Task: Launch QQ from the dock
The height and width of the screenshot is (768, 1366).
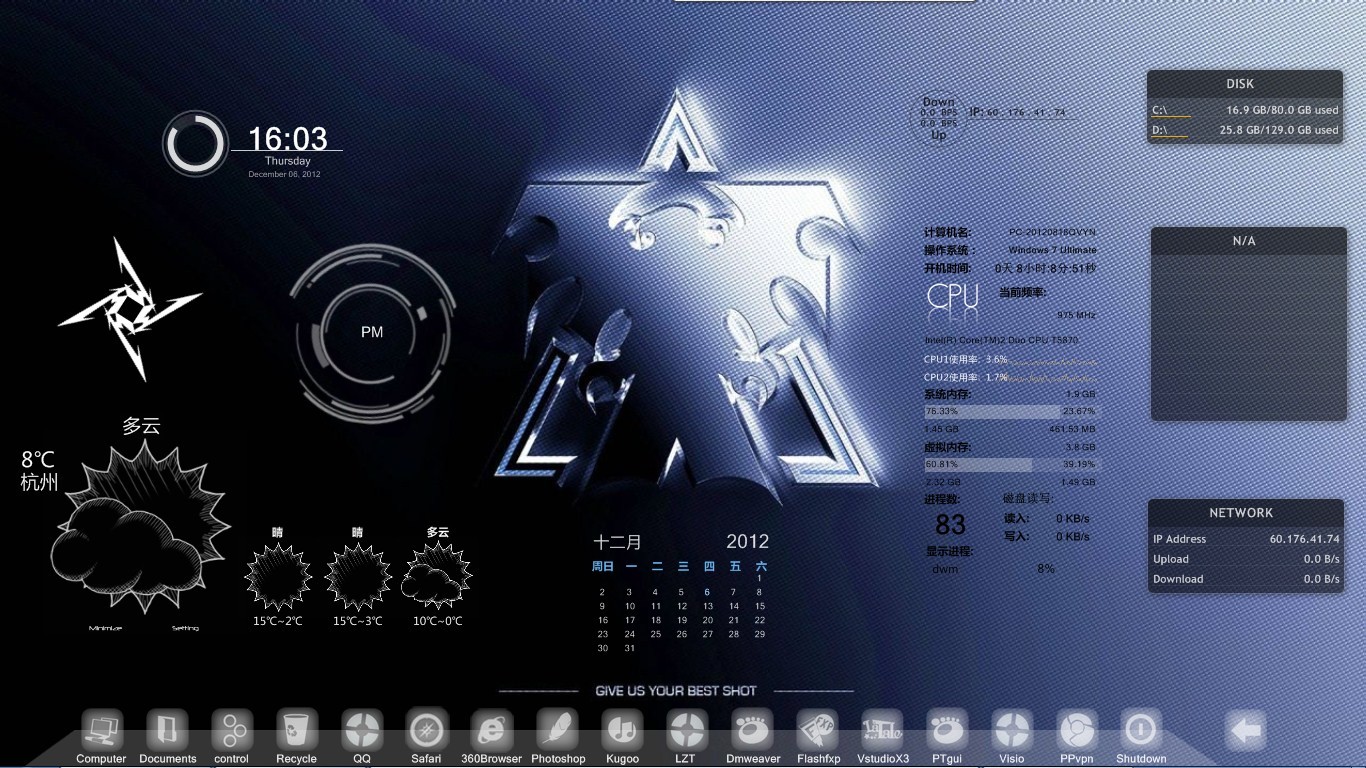Action: click(361, 730)
